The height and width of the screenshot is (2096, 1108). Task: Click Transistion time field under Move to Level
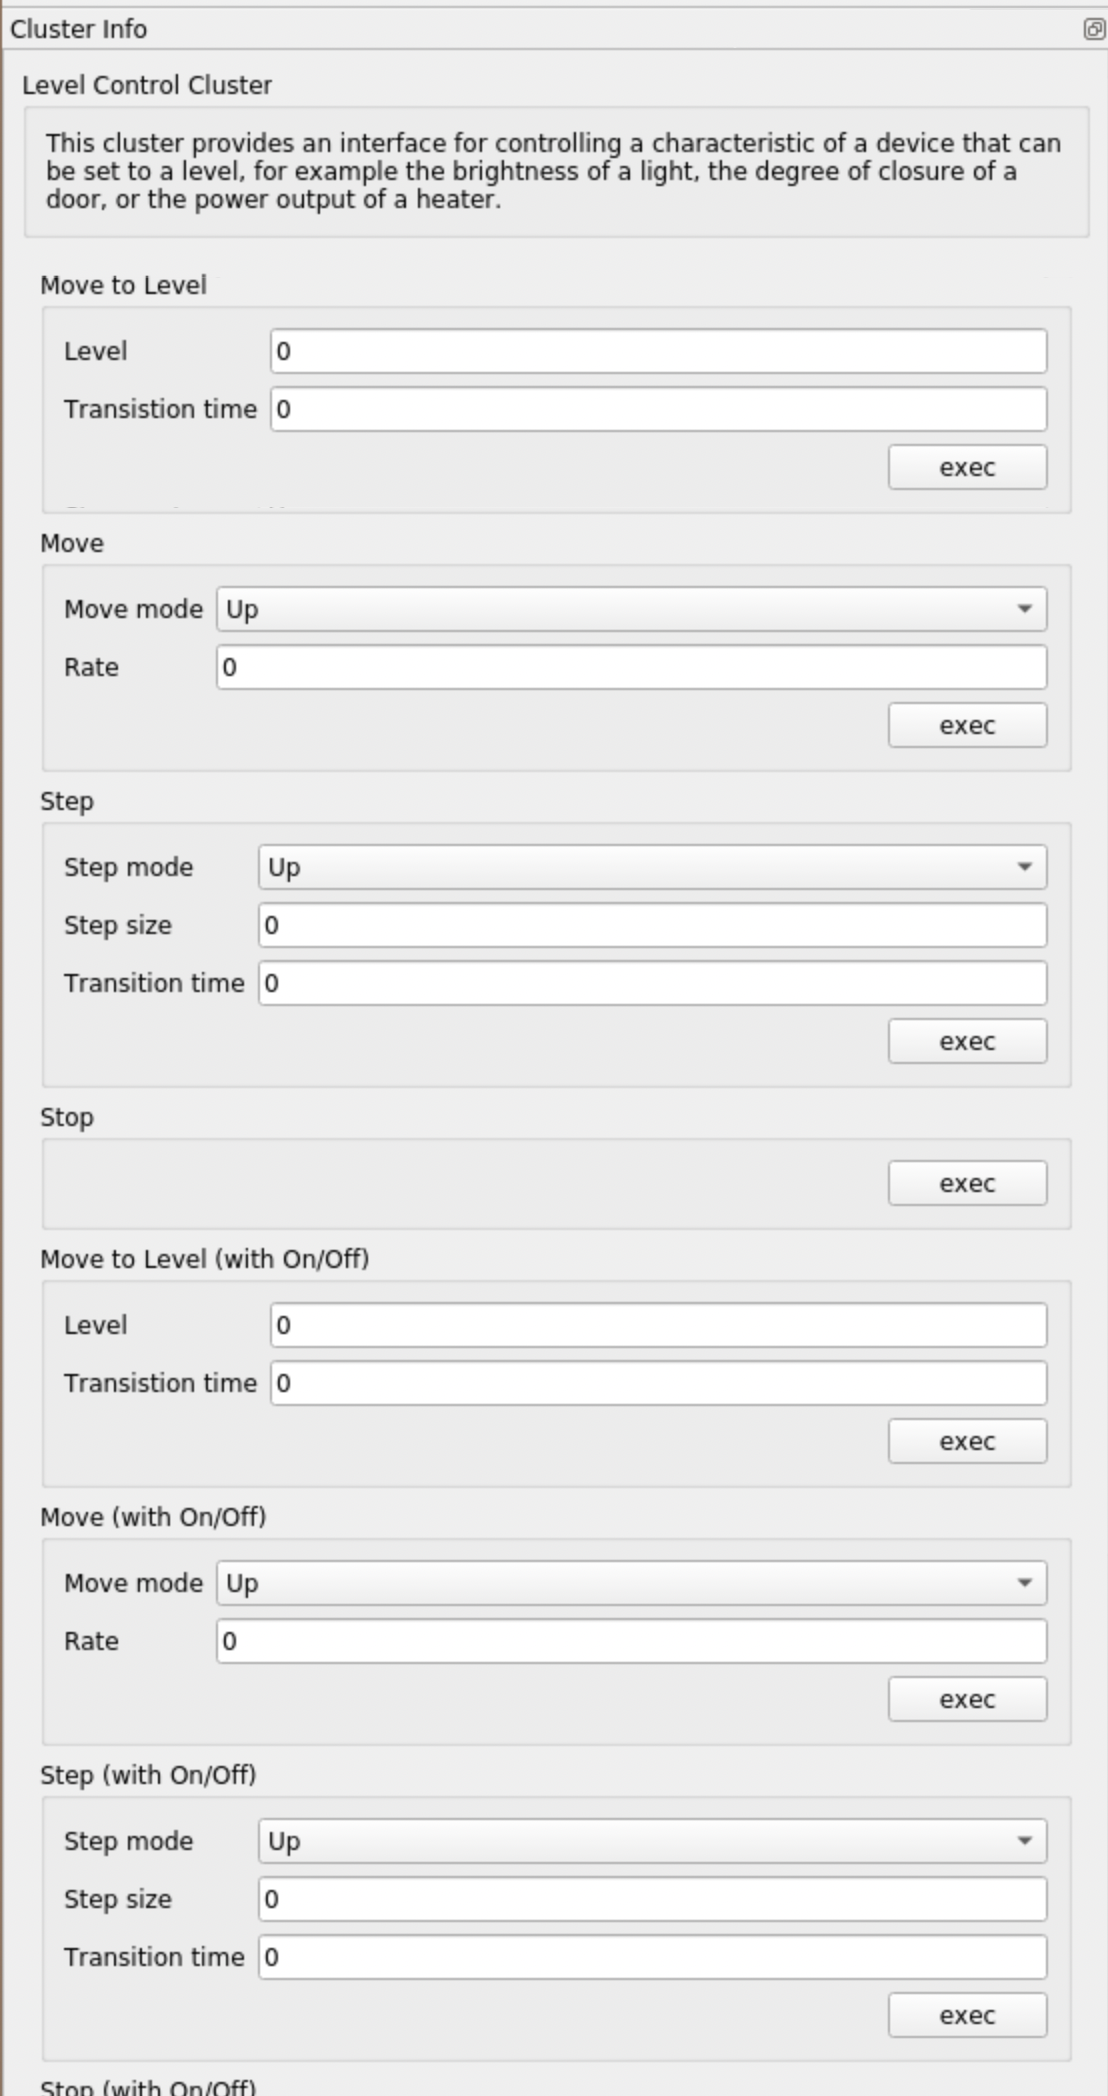[659, 409]
